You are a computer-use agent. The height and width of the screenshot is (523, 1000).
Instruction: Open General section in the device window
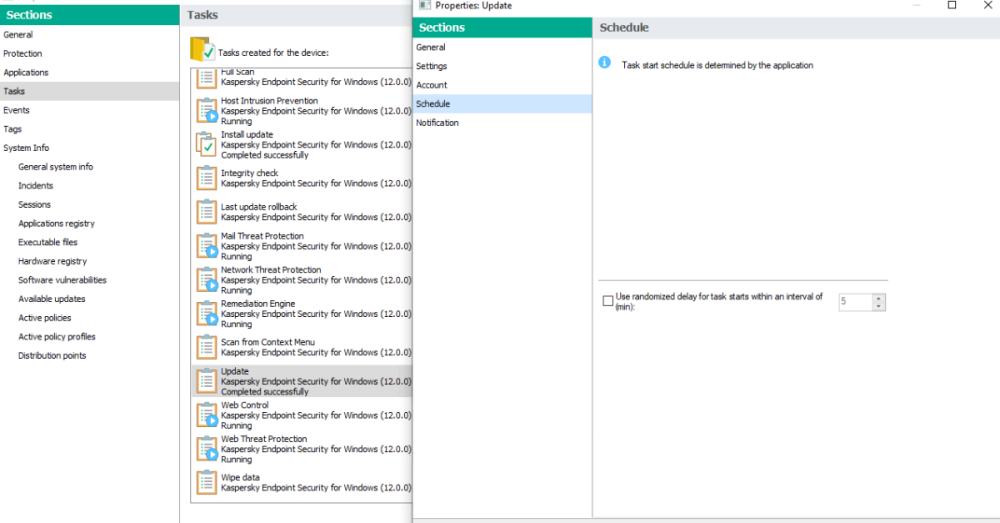tap(89, 34)
